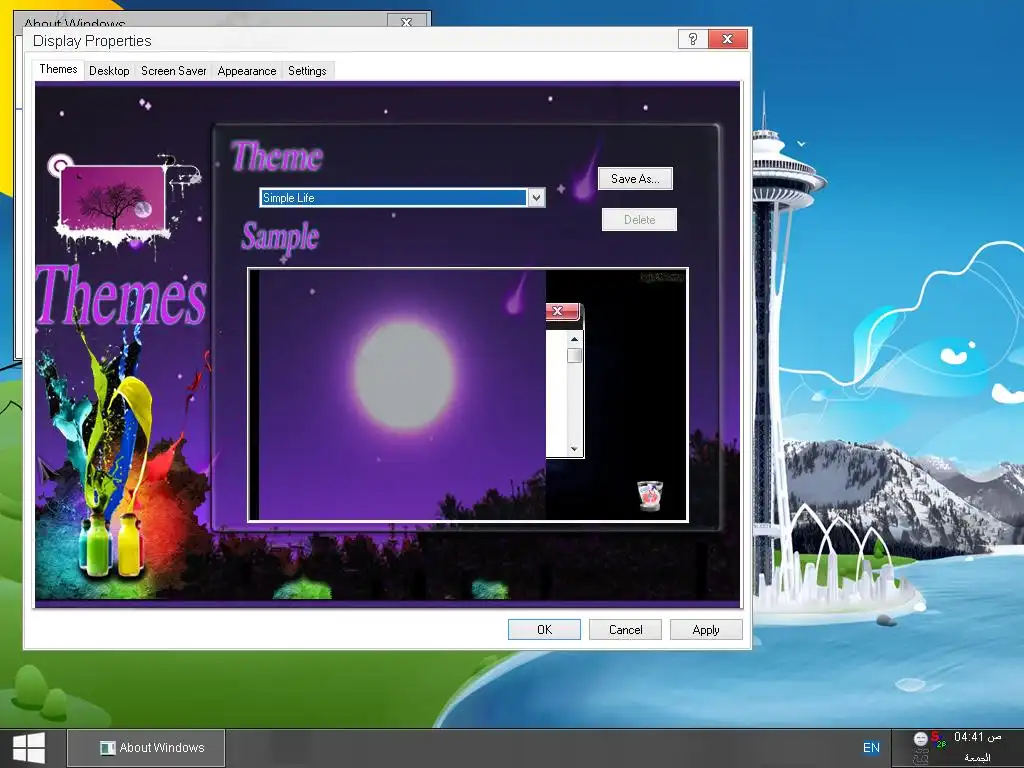Switch the EN language indicator
Viewport: 1024px width, 768px height.
pyautogui.click(x=871, y=748)
